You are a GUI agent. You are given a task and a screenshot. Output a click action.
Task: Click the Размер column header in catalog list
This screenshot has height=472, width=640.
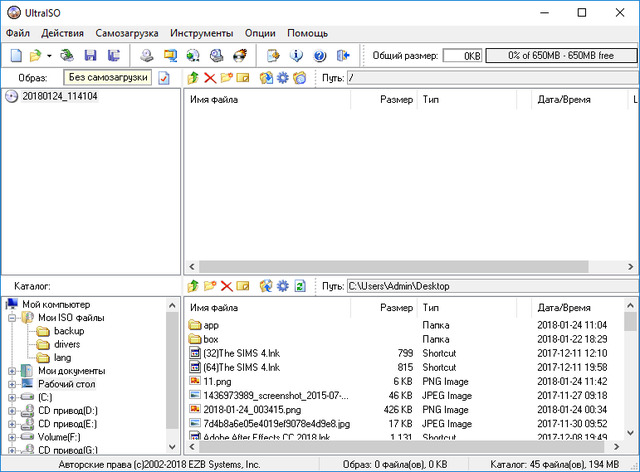coord(396,308)
